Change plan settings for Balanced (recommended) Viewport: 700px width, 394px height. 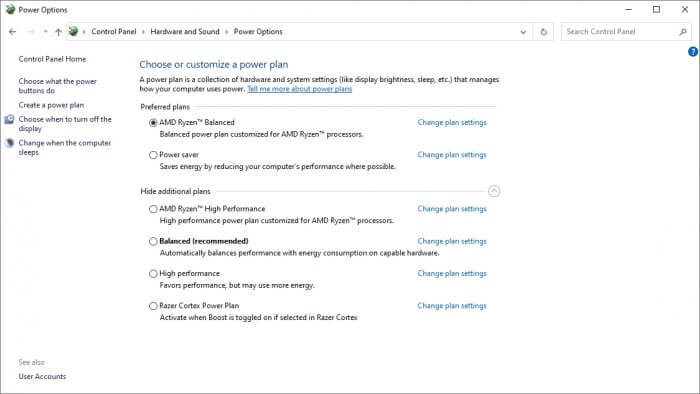pyautogui.click(x=452, y=241)
